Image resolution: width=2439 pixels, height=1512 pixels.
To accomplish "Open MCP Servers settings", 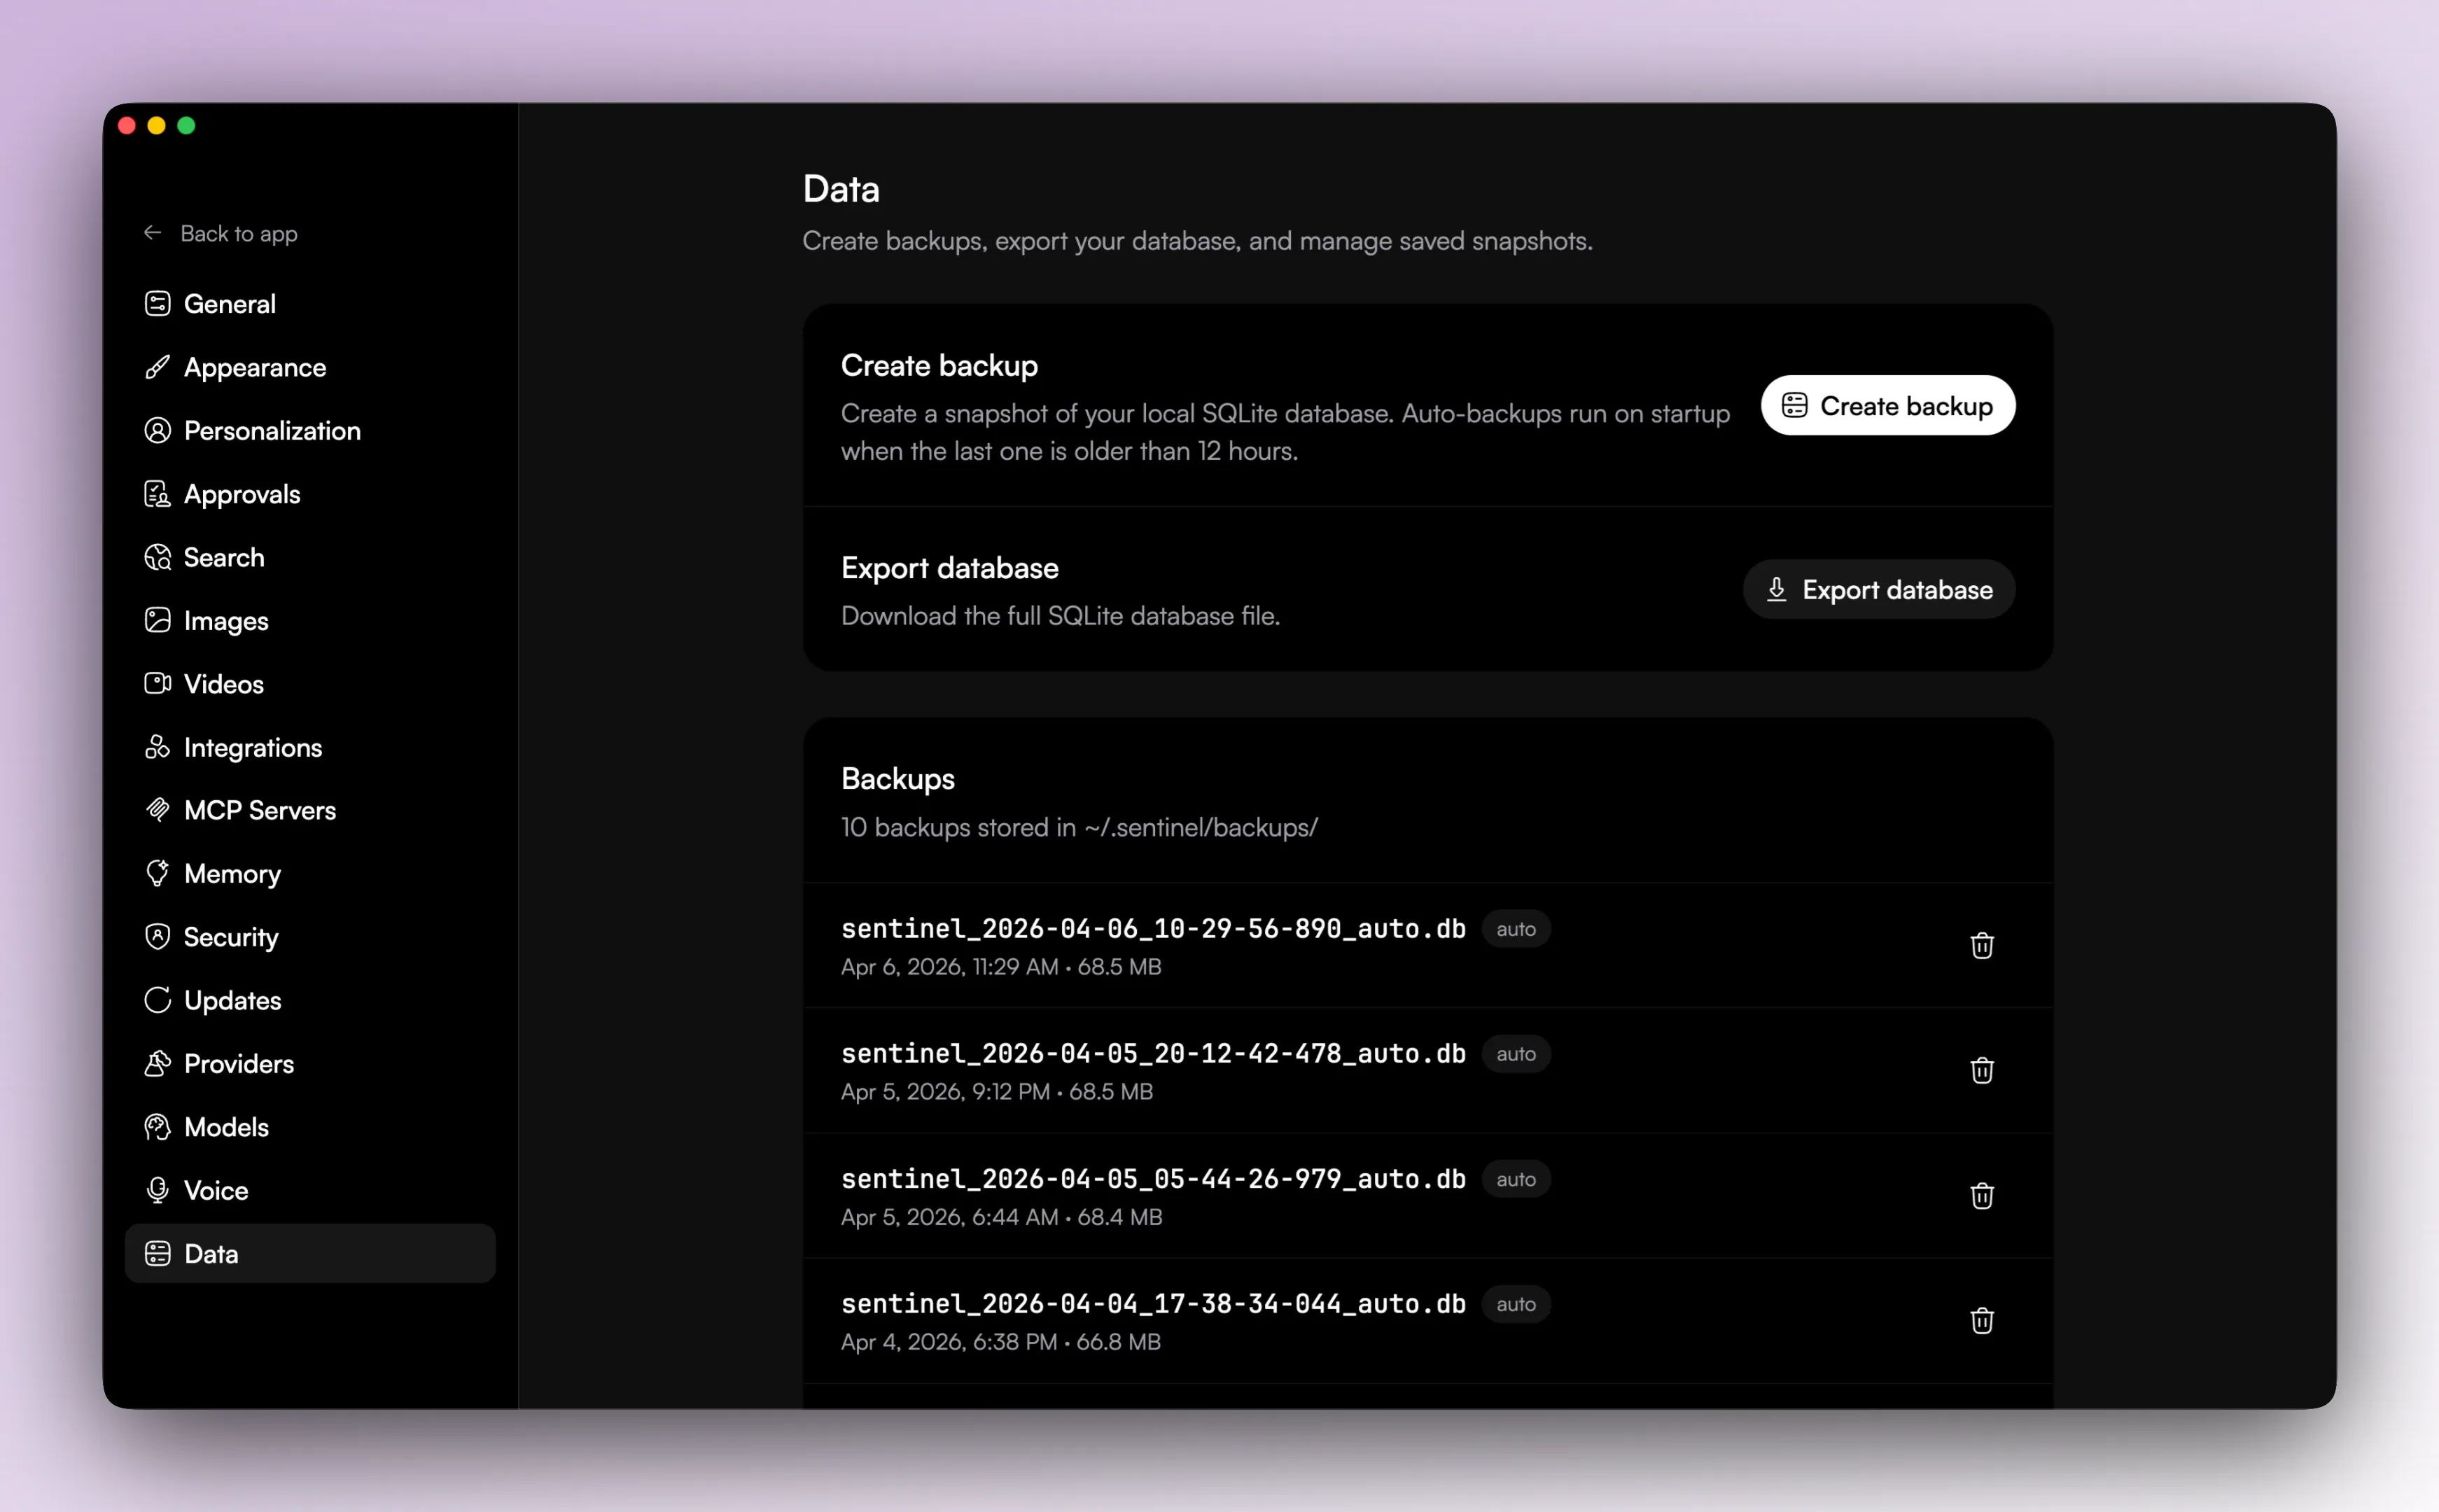I will (310, 810).
